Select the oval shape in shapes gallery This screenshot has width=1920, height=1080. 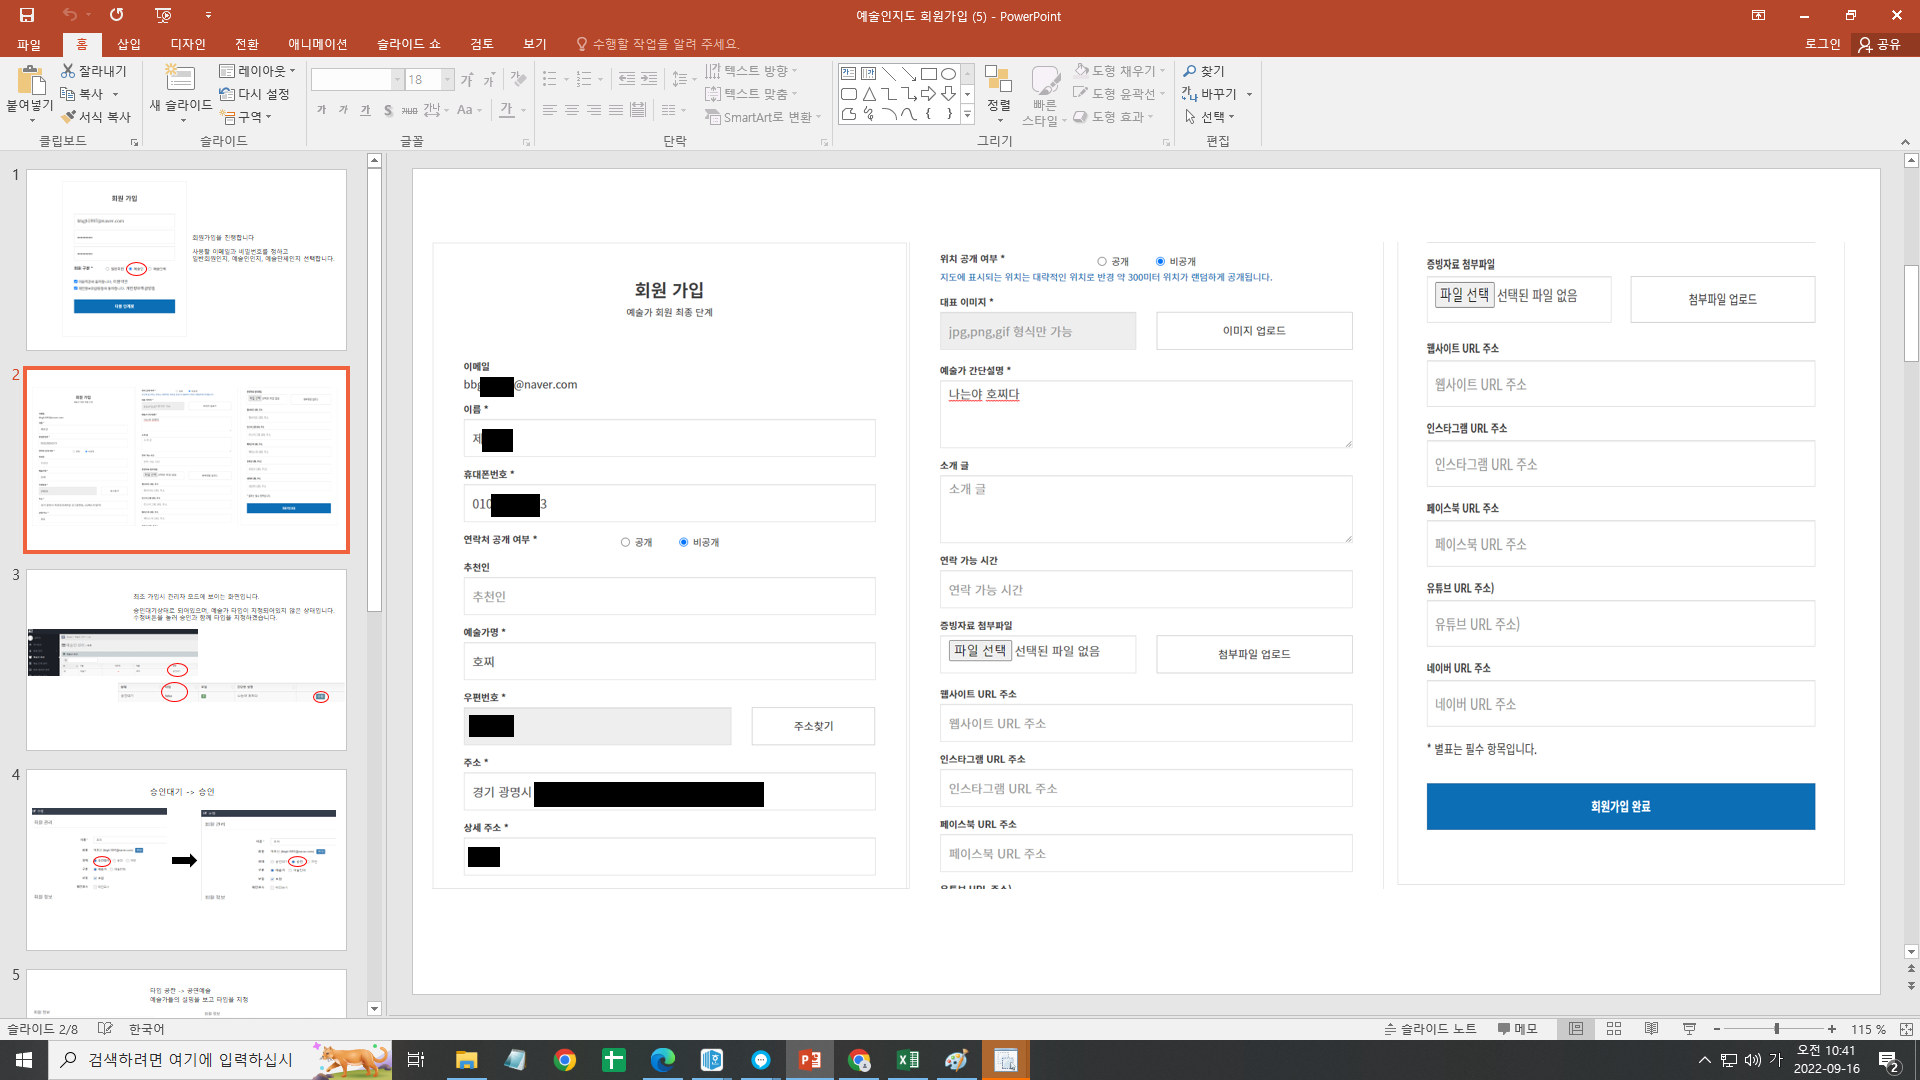tap(948, 73)
